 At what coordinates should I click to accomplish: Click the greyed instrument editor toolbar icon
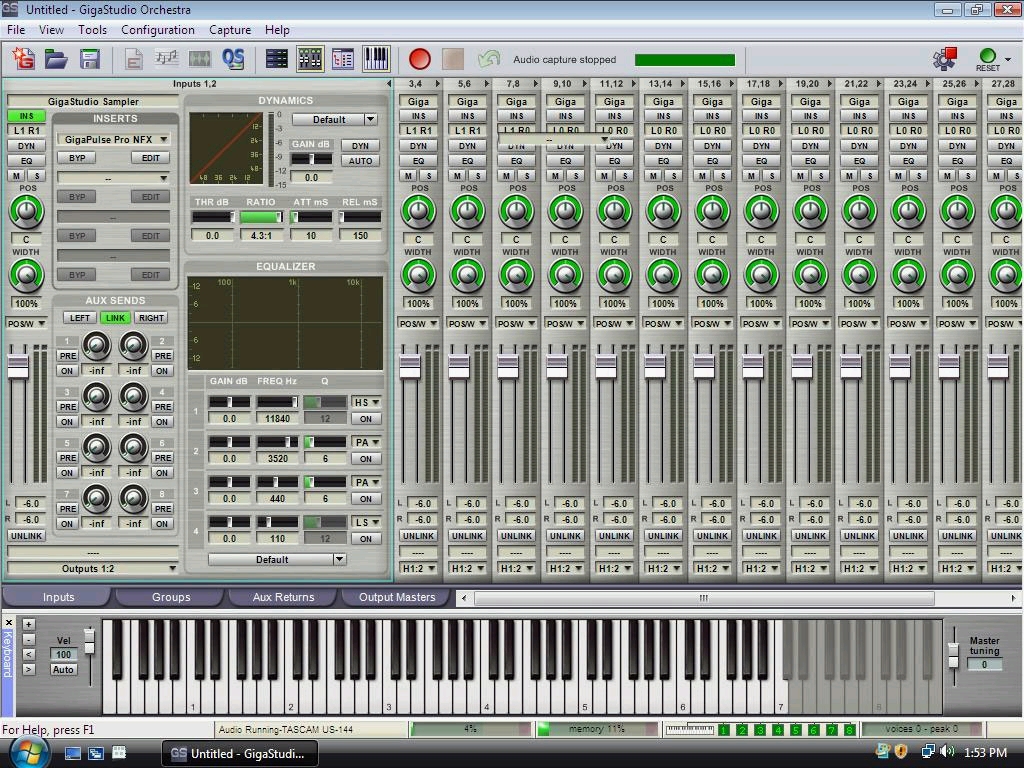133,59
